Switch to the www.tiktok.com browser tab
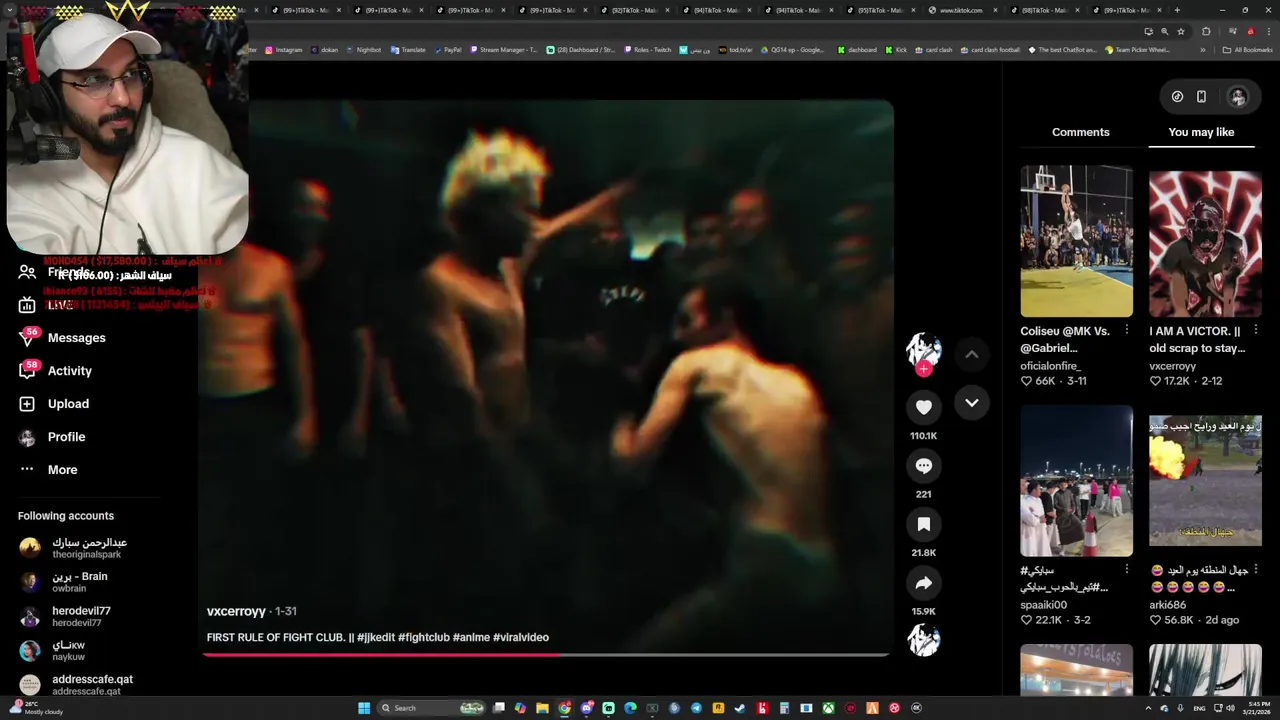Screen dimensions: 1280x720 pos(962,10)
